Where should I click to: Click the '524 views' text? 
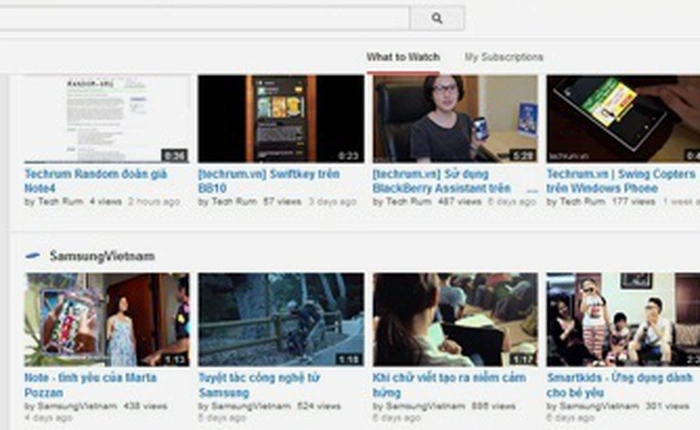(319, 406)
